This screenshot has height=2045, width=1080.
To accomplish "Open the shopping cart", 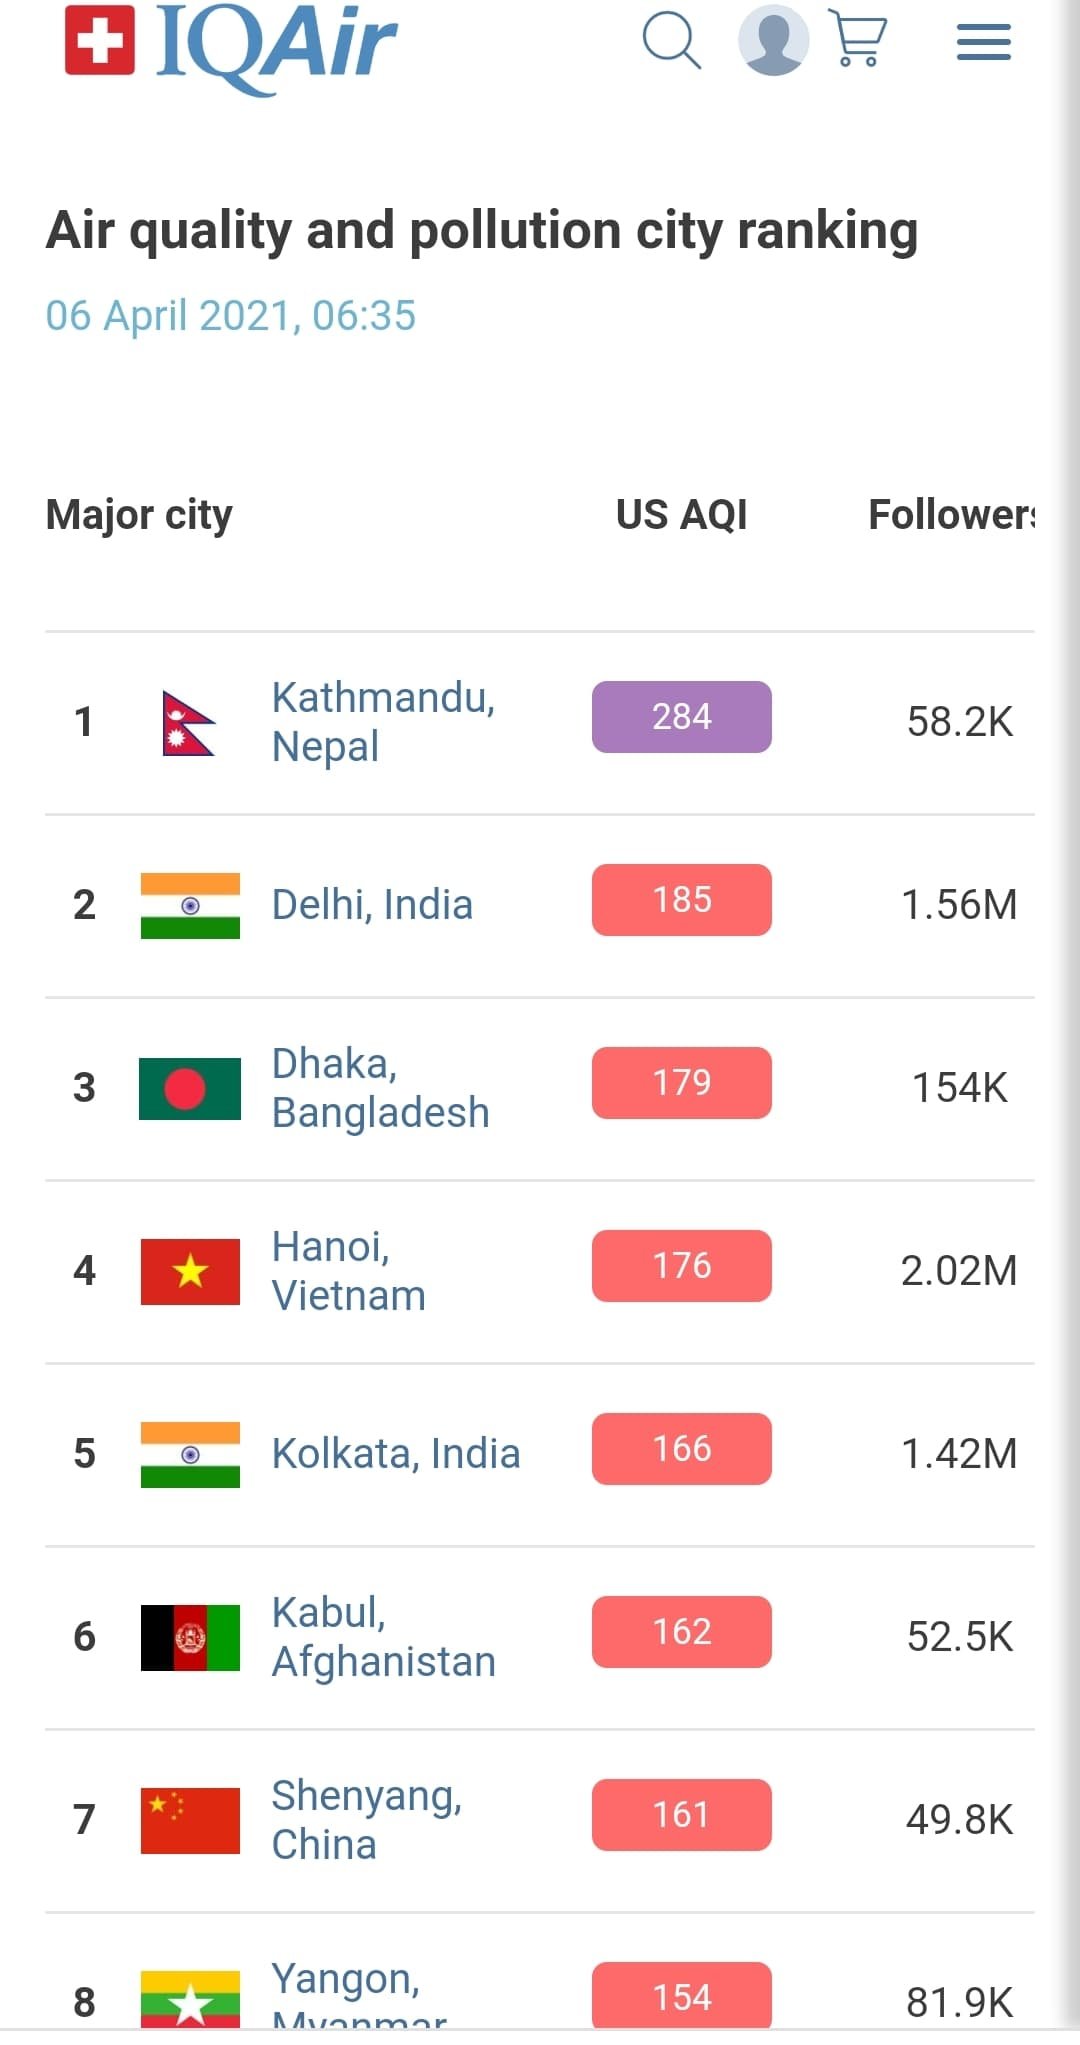I will click(859, 41).
